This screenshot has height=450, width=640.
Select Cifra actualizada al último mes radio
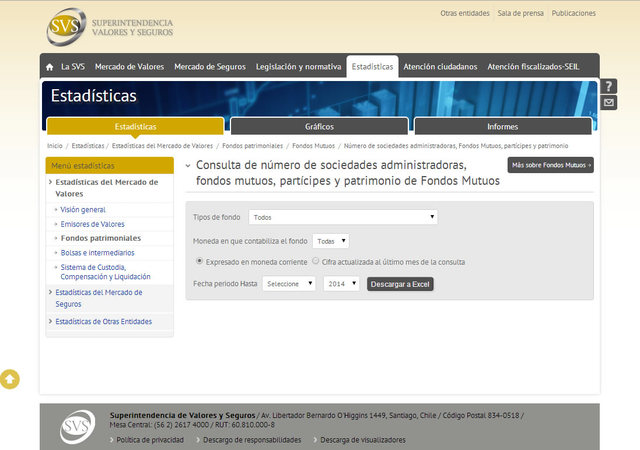pyautogui.click(x=316, y=261)
